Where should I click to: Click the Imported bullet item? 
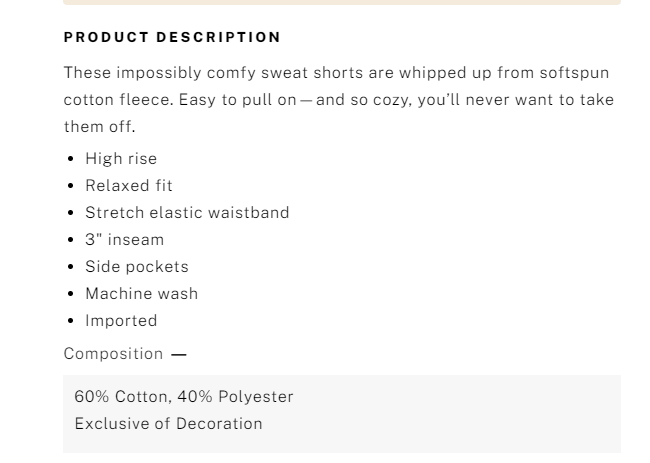point(121,321)
